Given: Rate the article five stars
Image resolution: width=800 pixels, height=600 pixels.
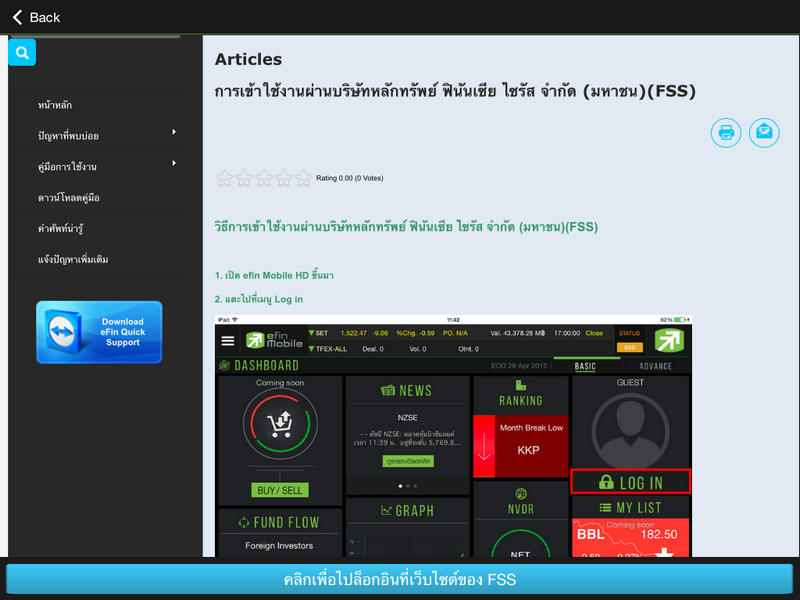Looking at the screenshot, I should [303, 178].
